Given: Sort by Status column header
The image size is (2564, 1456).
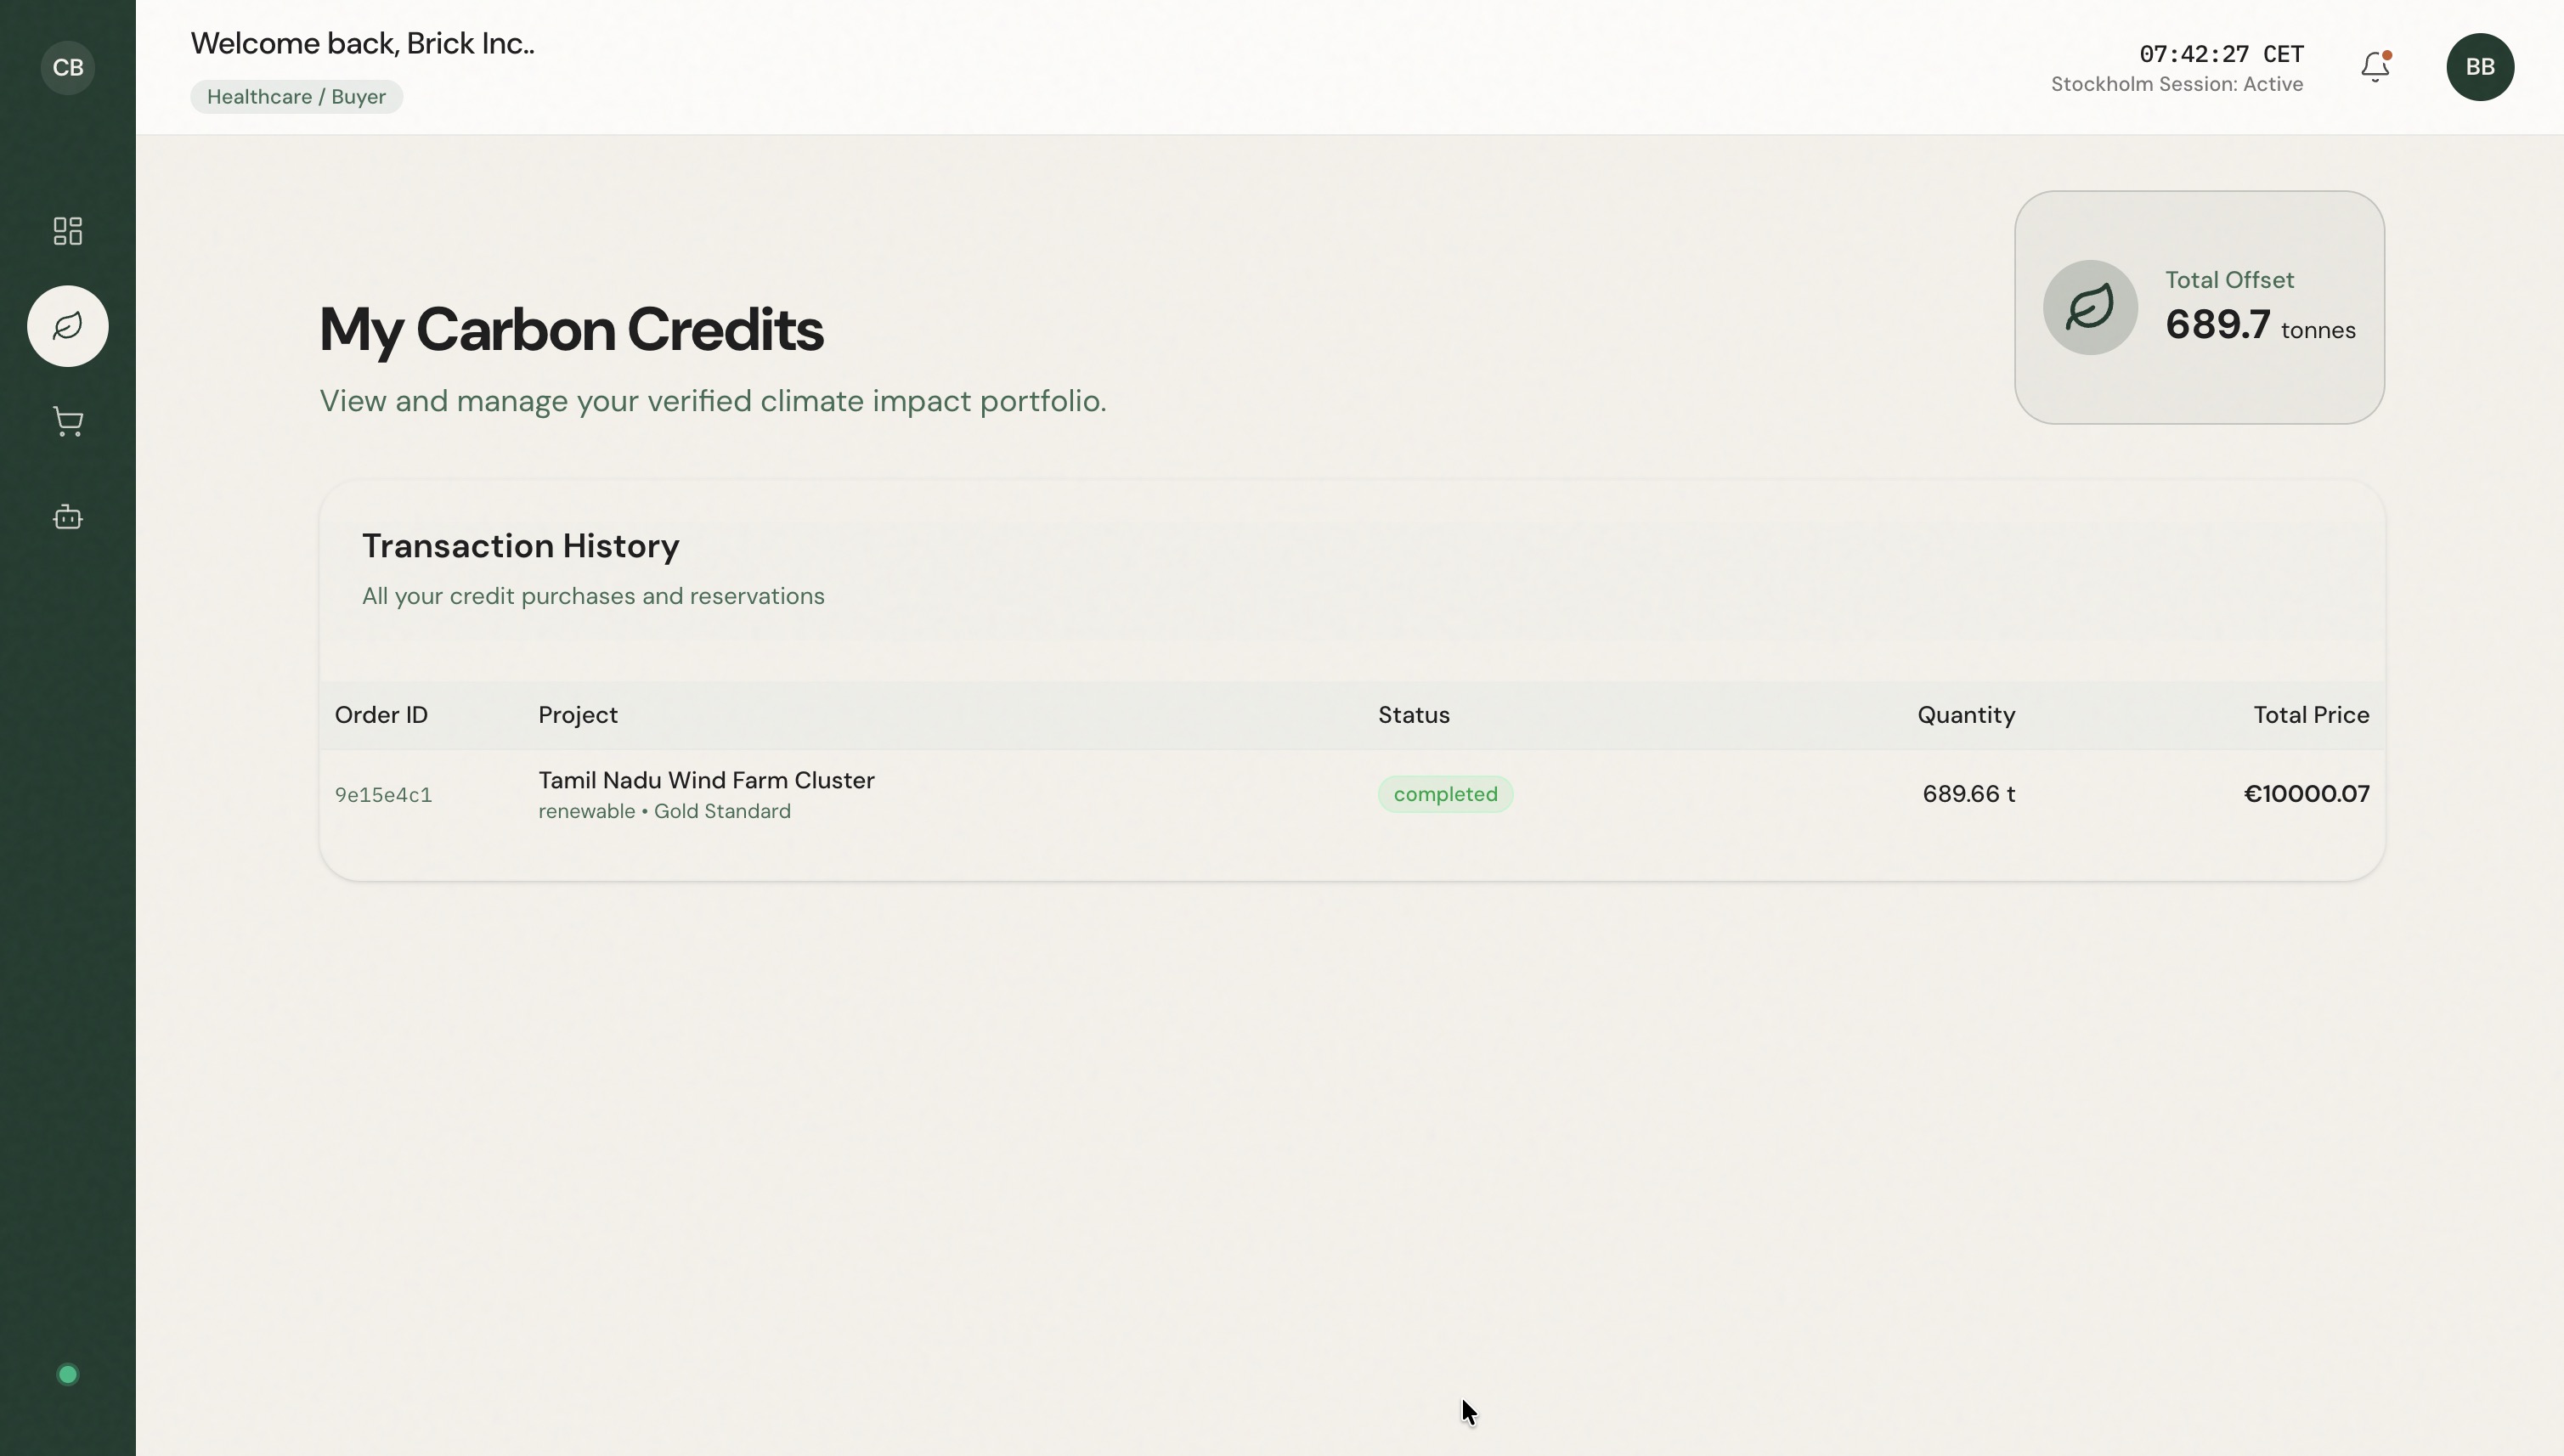Looking at the screenshot, I should tap(1413, 715).
